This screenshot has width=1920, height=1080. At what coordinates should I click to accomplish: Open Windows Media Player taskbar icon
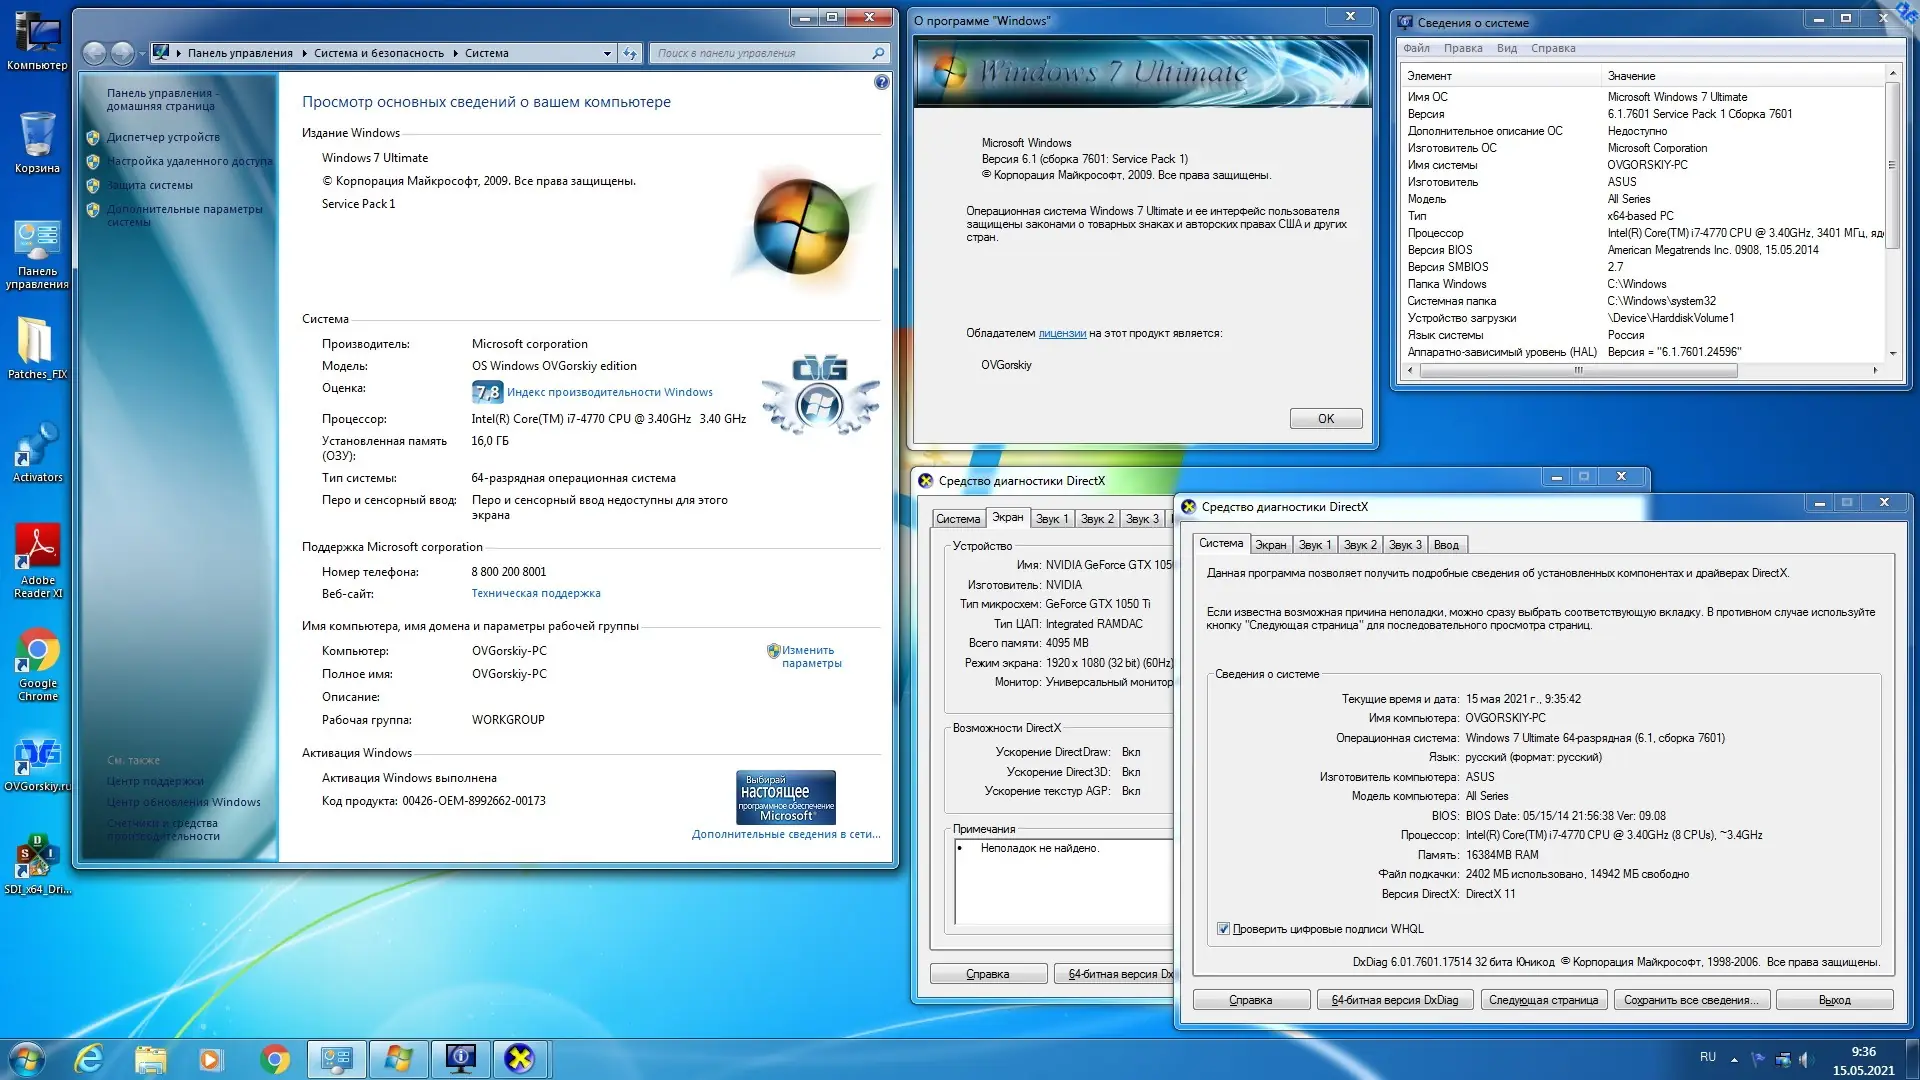click(x=211, y=1058)
